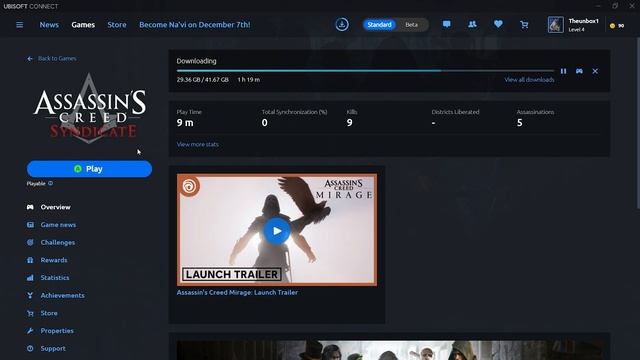The image size is (640, 360).
Task: Click the Total Synchronization 0 stat
Action: [294, 118]
